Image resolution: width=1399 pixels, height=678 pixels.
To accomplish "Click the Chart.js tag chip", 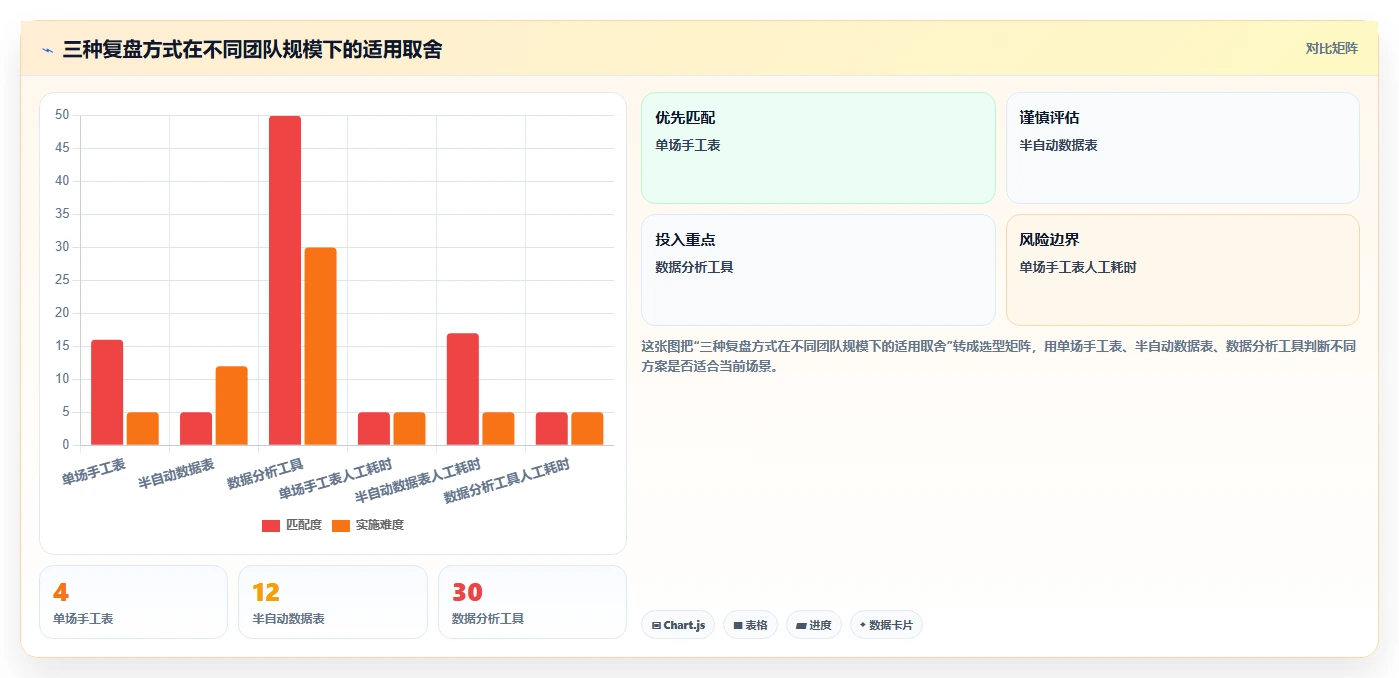I will [x=678, y=625].
